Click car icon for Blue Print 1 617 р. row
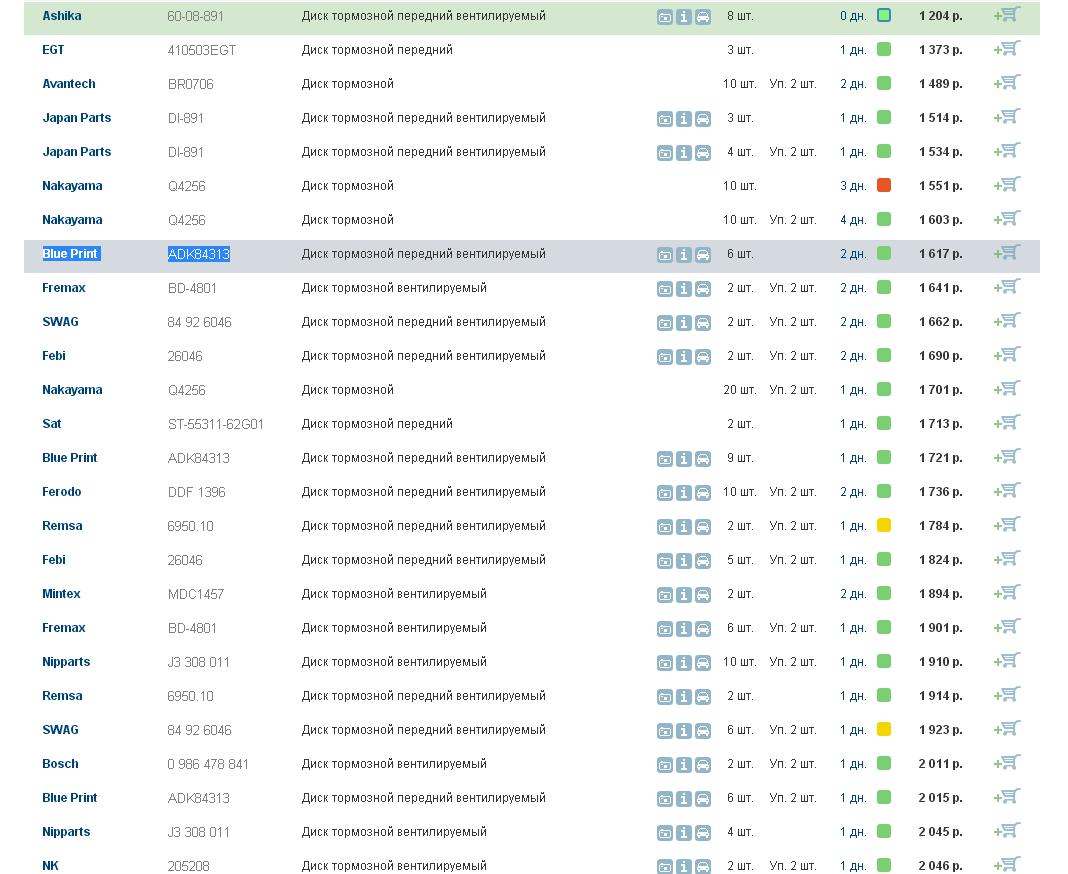Viewport: 1068px width, 874px height. (703, 255)
